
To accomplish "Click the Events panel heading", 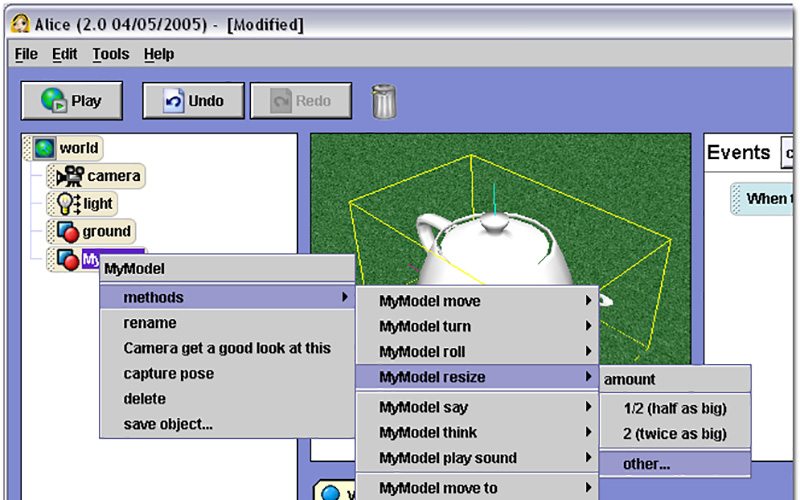I will tap(738, 153).
